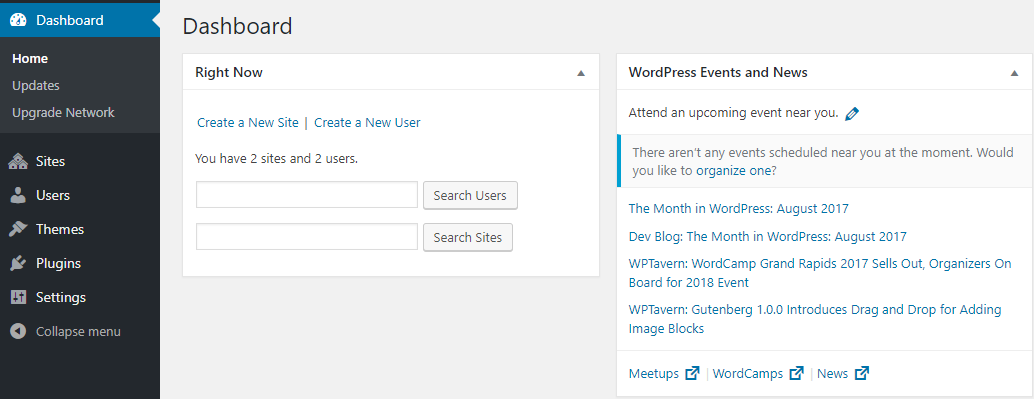Select Home under Dashboard menu
Image resolution: width=1034 pixels, height=399 pixels.
coord(30,59)
